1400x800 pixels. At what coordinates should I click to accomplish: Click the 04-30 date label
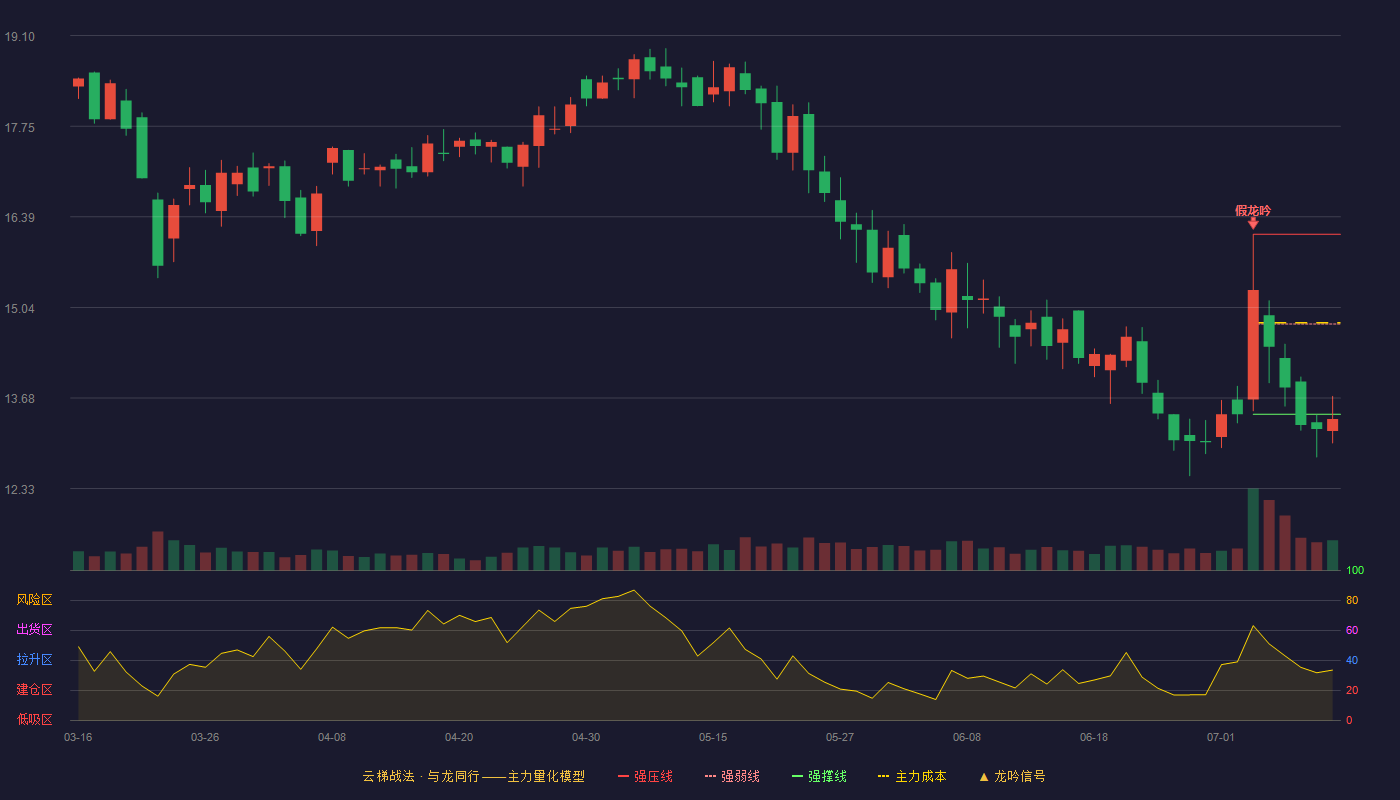[586, 737]
